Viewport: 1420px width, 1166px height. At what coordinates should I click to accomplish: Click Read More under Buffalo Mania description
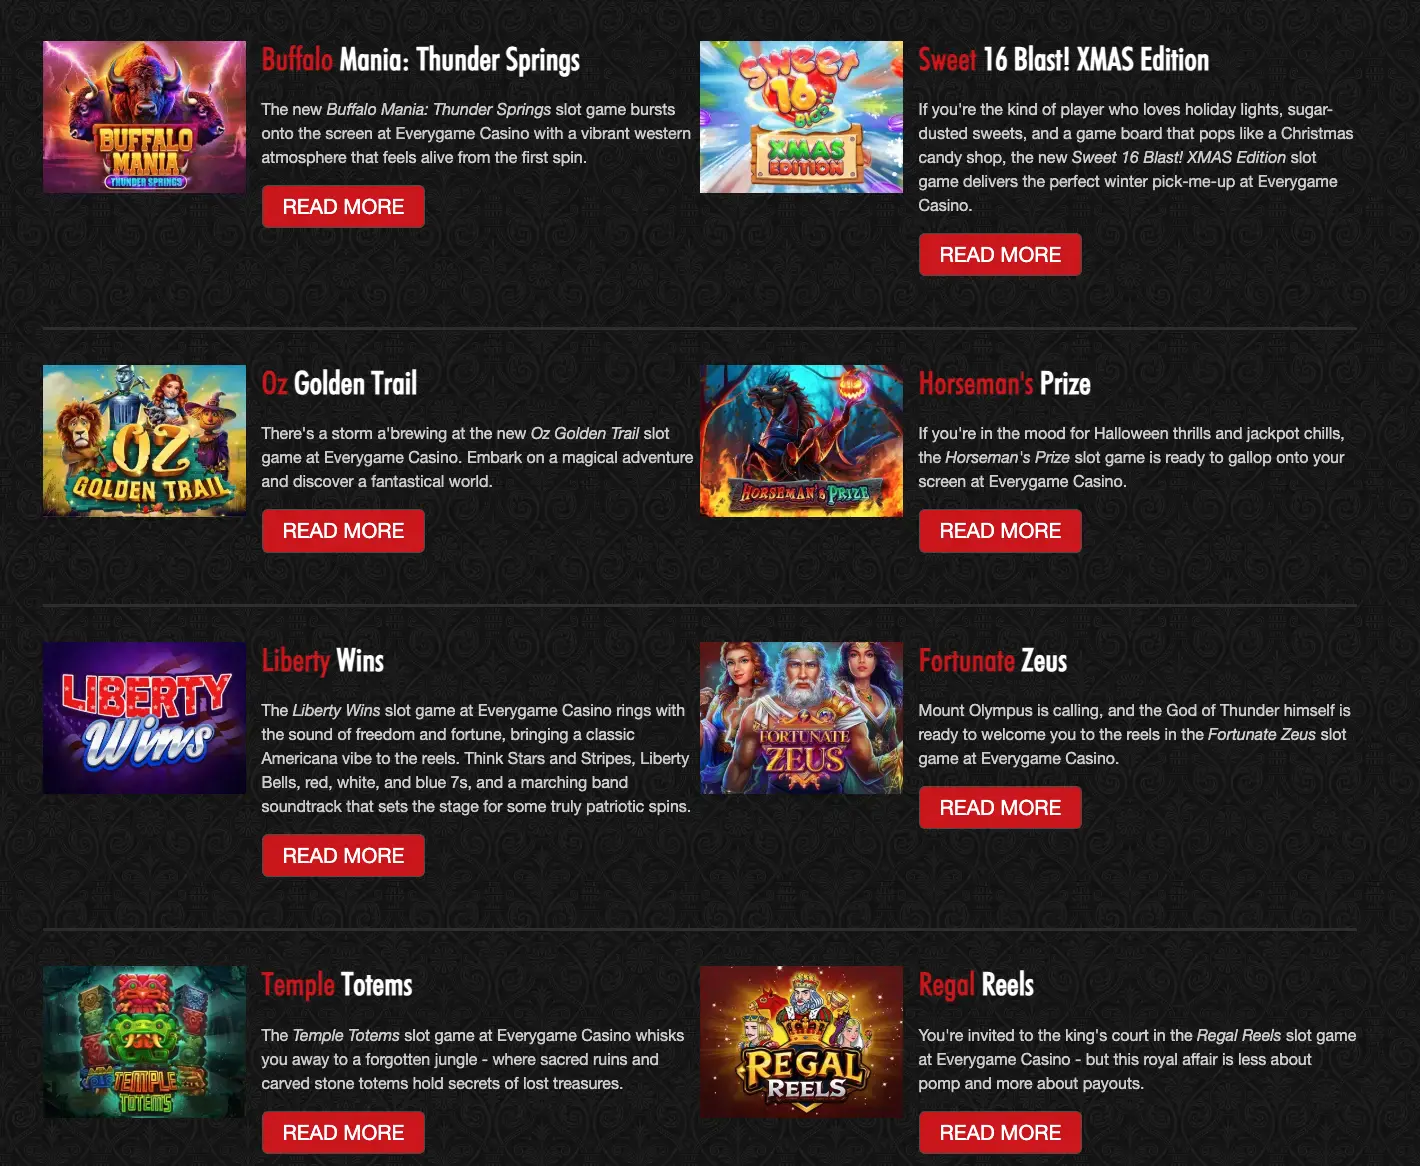point(343,207)
